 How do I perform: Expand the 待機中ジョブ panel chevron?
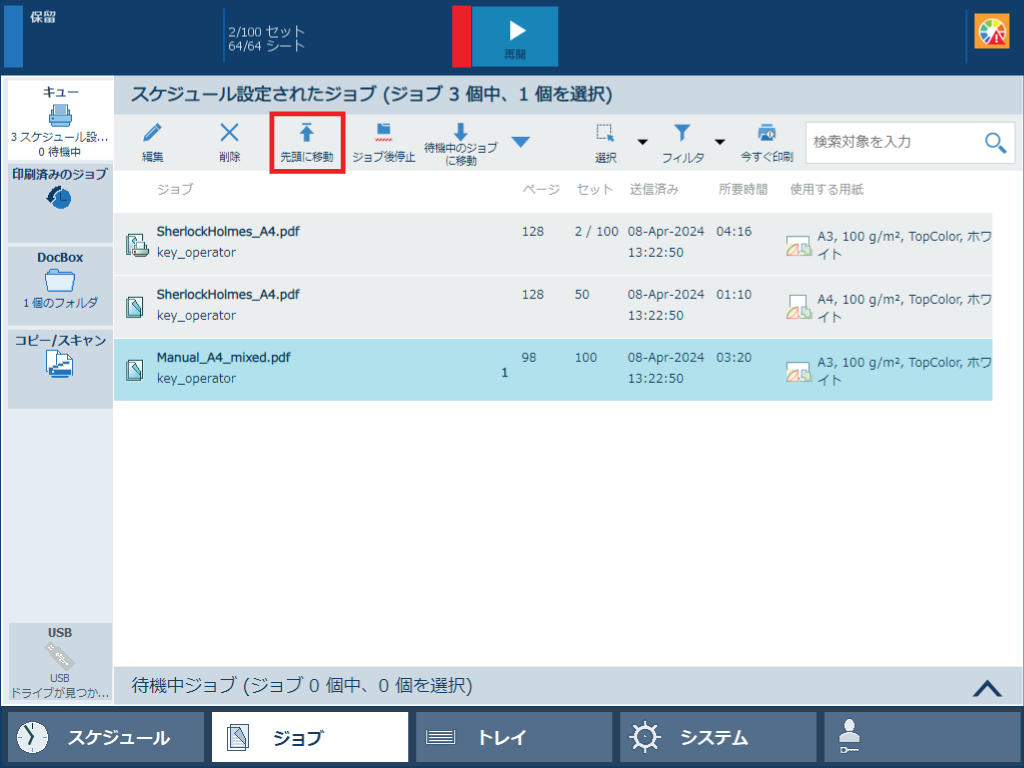coord(986,687)
